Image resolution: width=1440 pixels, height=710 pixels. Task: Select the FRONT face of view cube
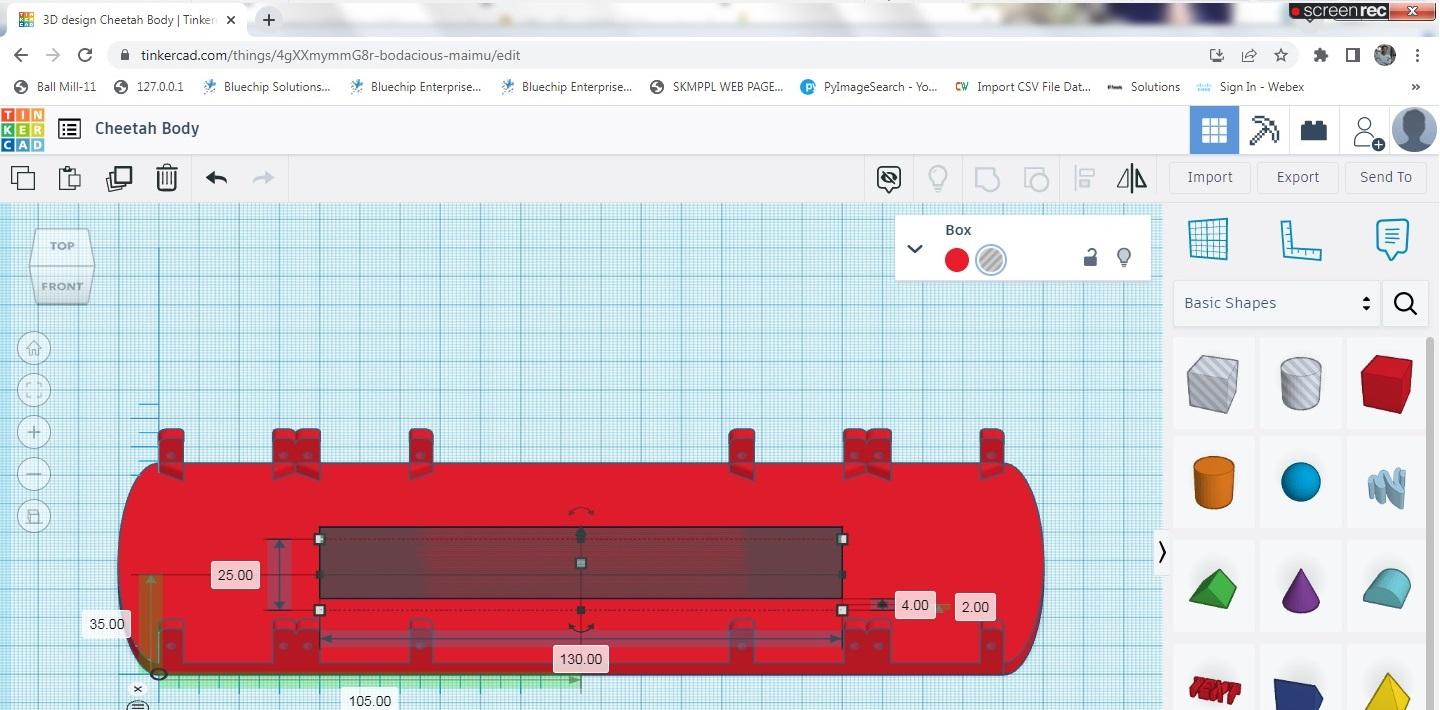[x=62, y=286]
